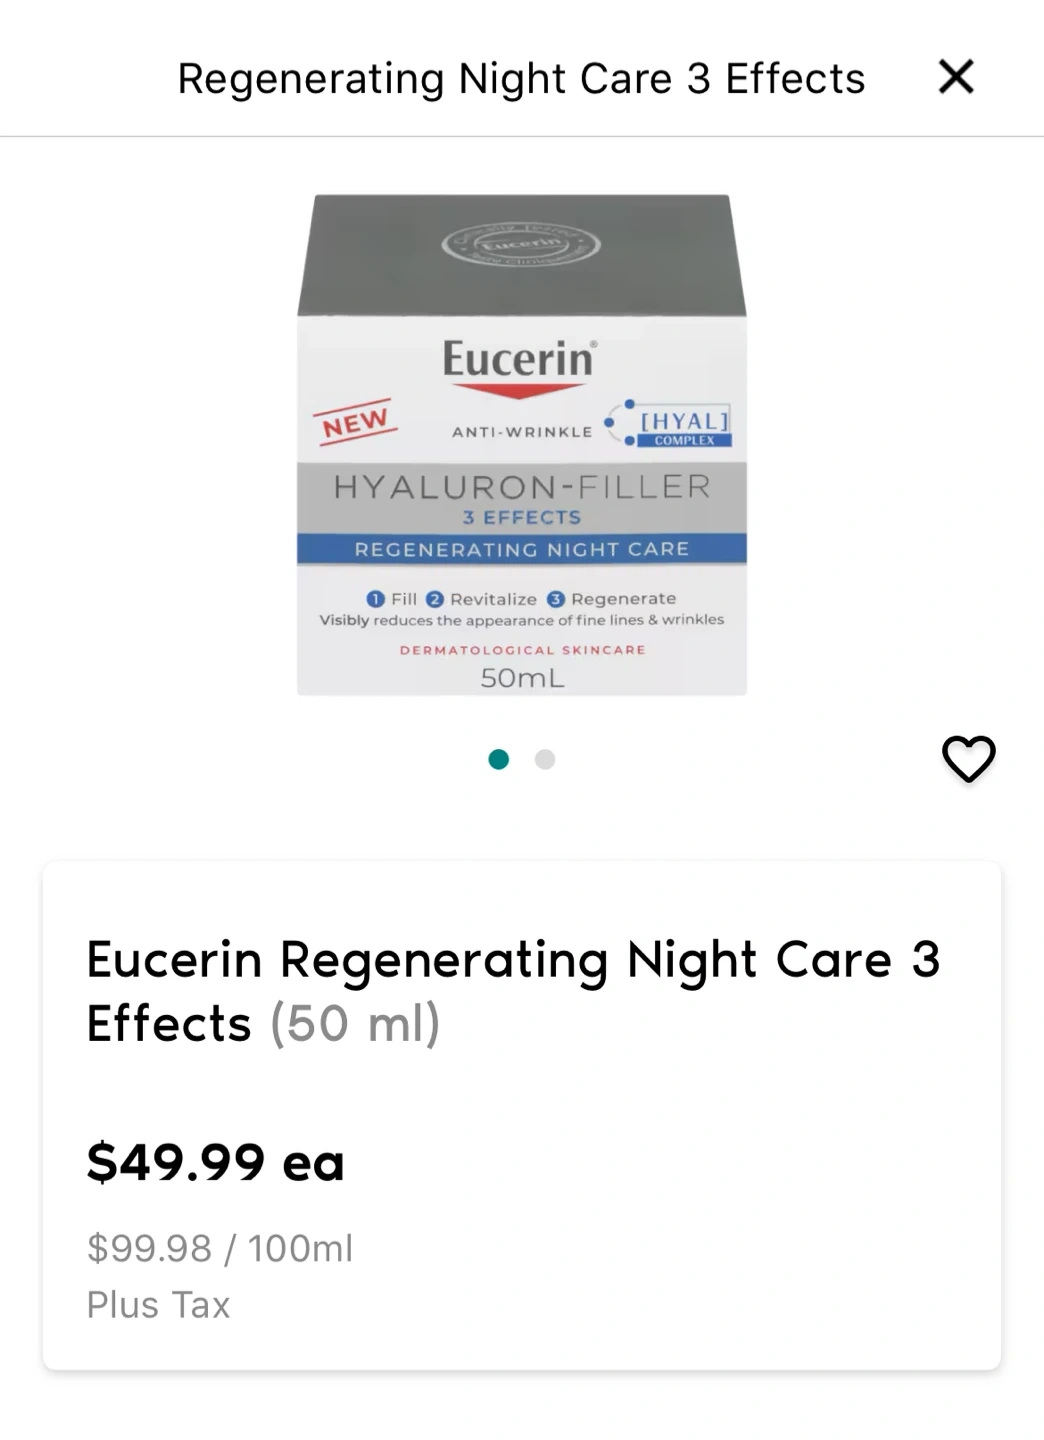The image size is (1044, 1440).
Task: Click the Plus Tax note
Action: 158,1305
